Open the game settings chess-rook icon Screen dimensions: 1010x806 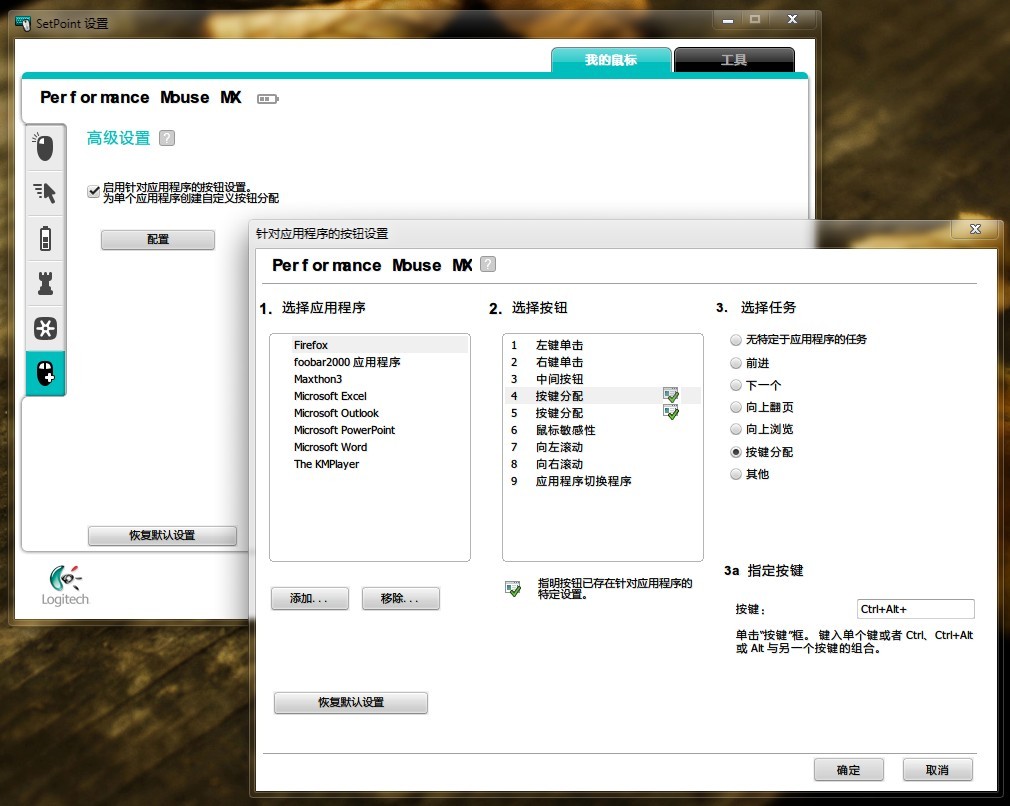44,283
